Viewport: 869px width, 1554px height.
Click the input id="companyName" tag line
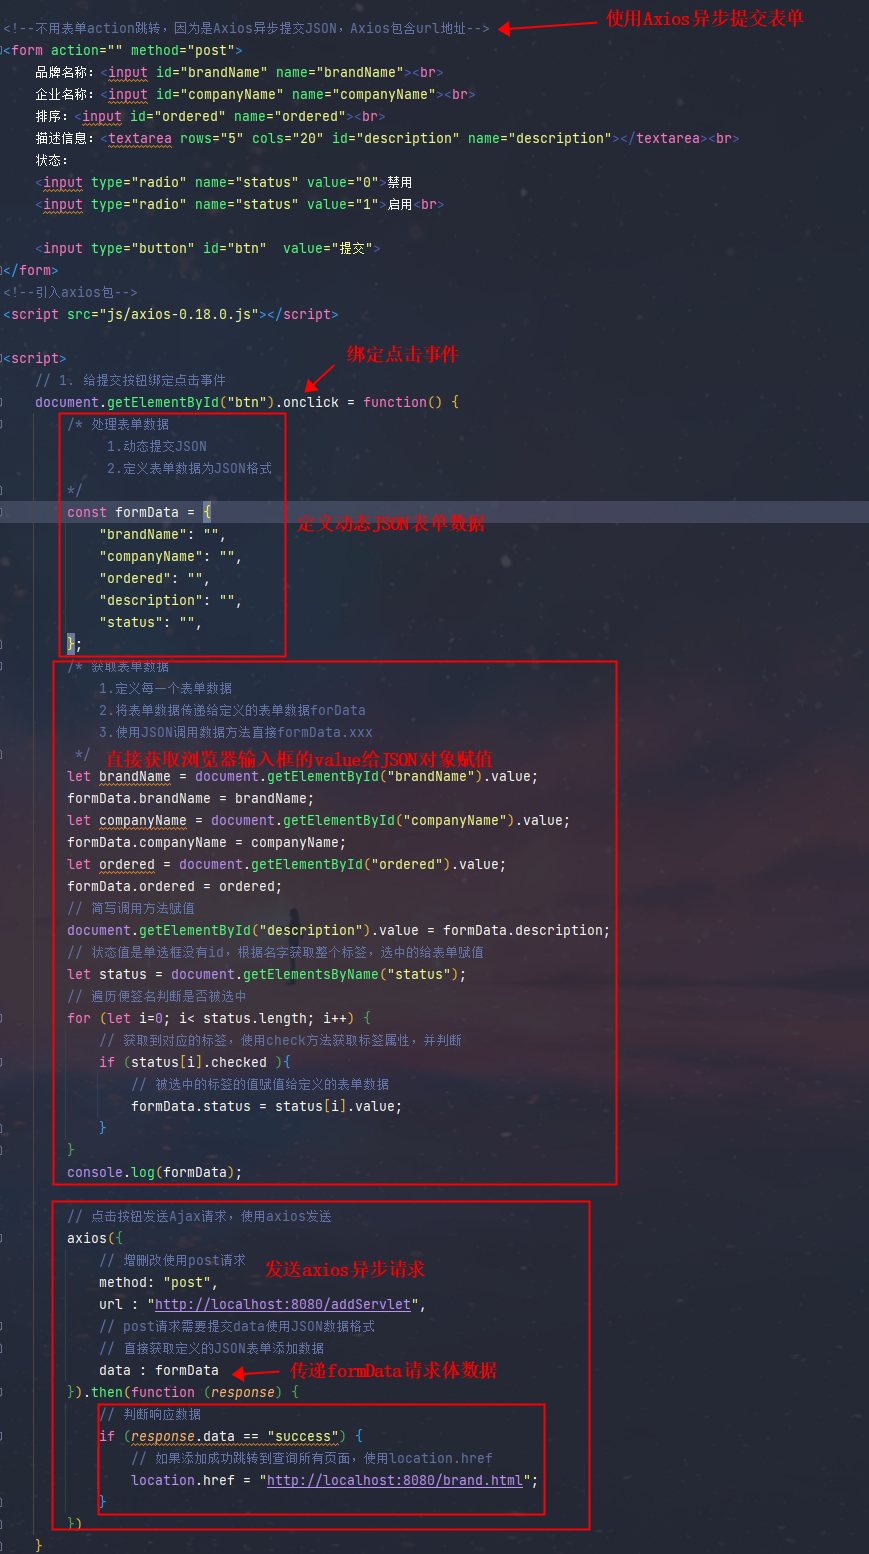(255, 94)
